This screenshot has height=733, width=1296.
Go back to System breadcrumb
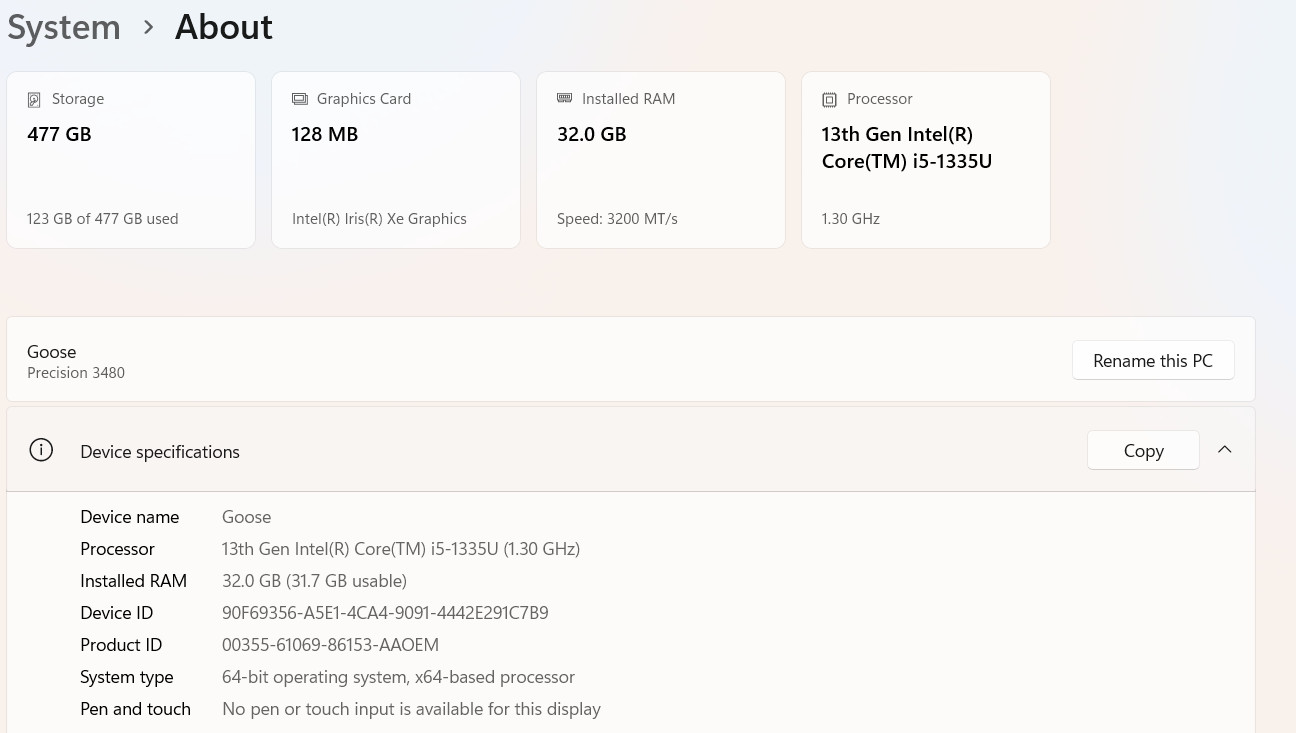(64, 27)
